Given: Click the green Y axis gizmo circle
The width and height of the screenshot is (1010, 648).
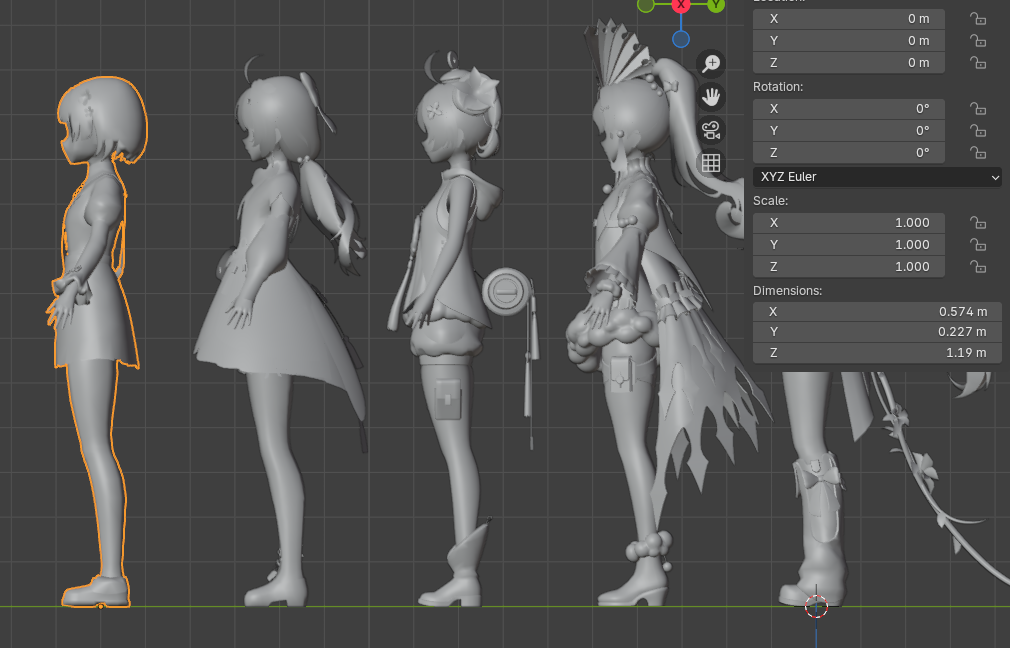Looking at the screenshot, I should point(716,5).
